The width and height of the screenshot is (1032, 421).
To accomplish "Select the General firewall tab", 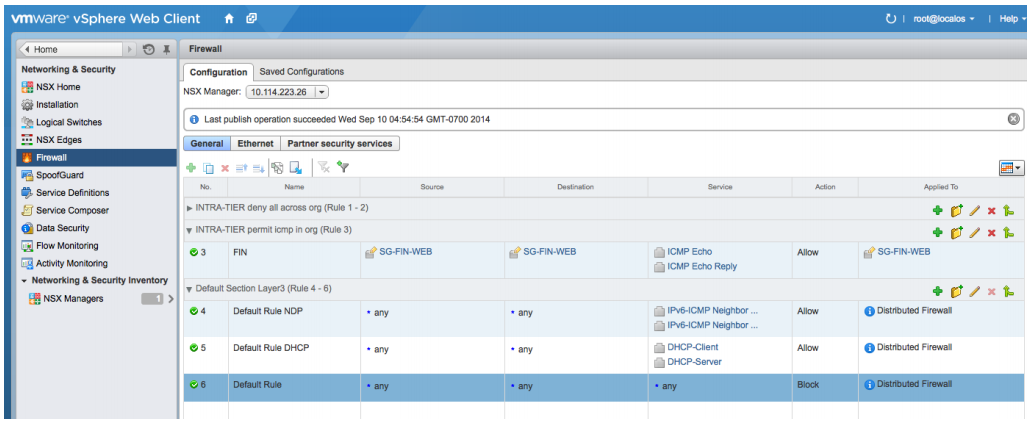I will coord(207,143).
